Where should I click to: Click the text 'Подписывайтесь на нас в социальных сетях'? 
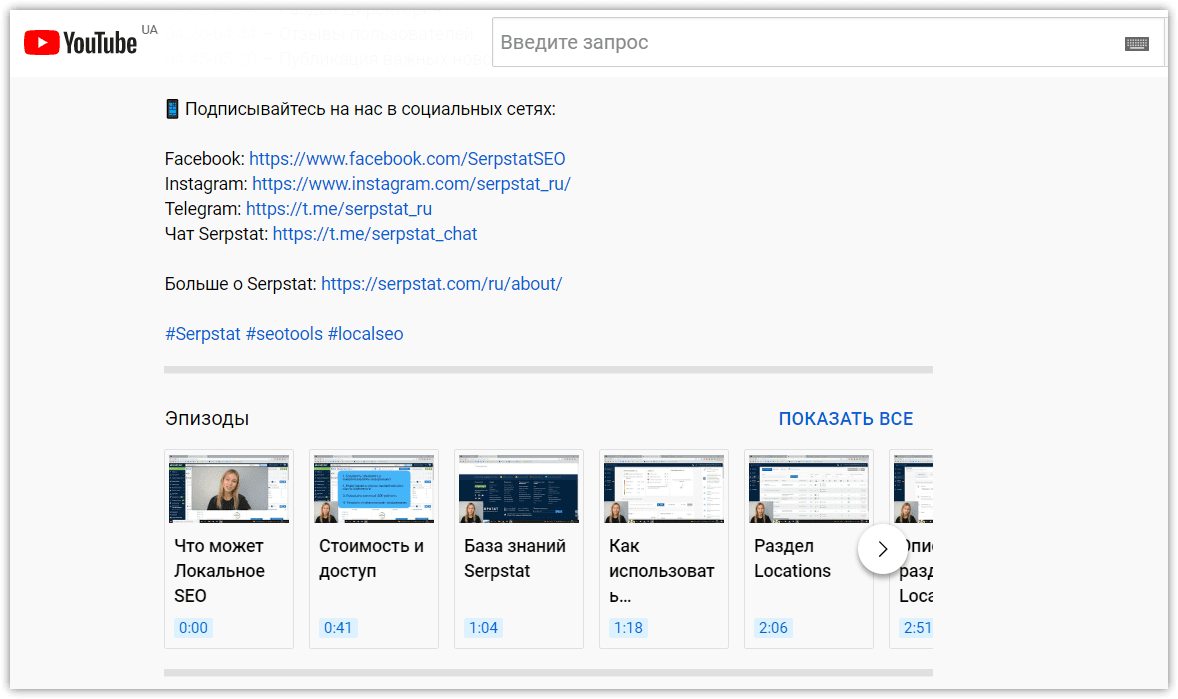(370, 109)
